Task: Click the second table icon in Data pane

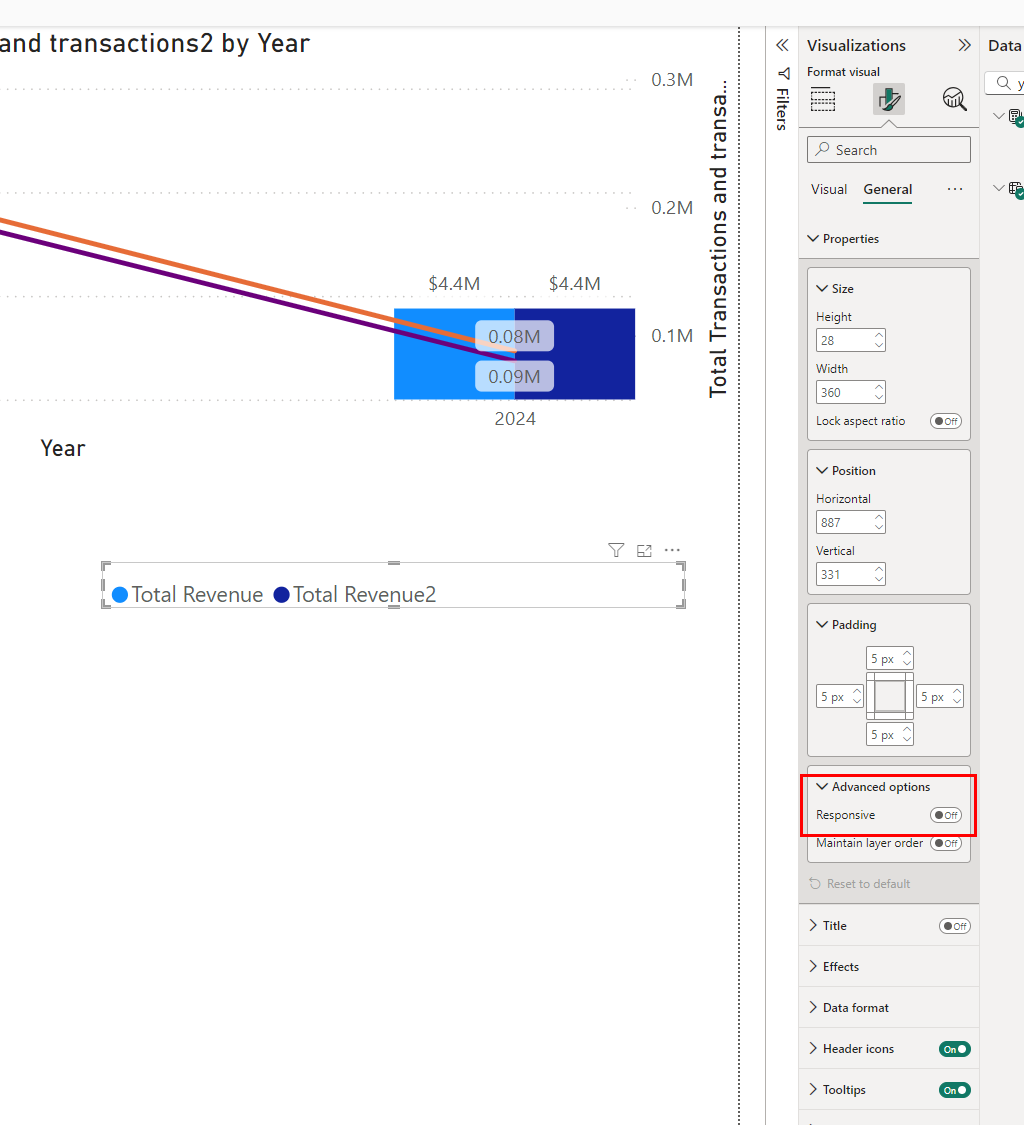Action: (1016, 189)
